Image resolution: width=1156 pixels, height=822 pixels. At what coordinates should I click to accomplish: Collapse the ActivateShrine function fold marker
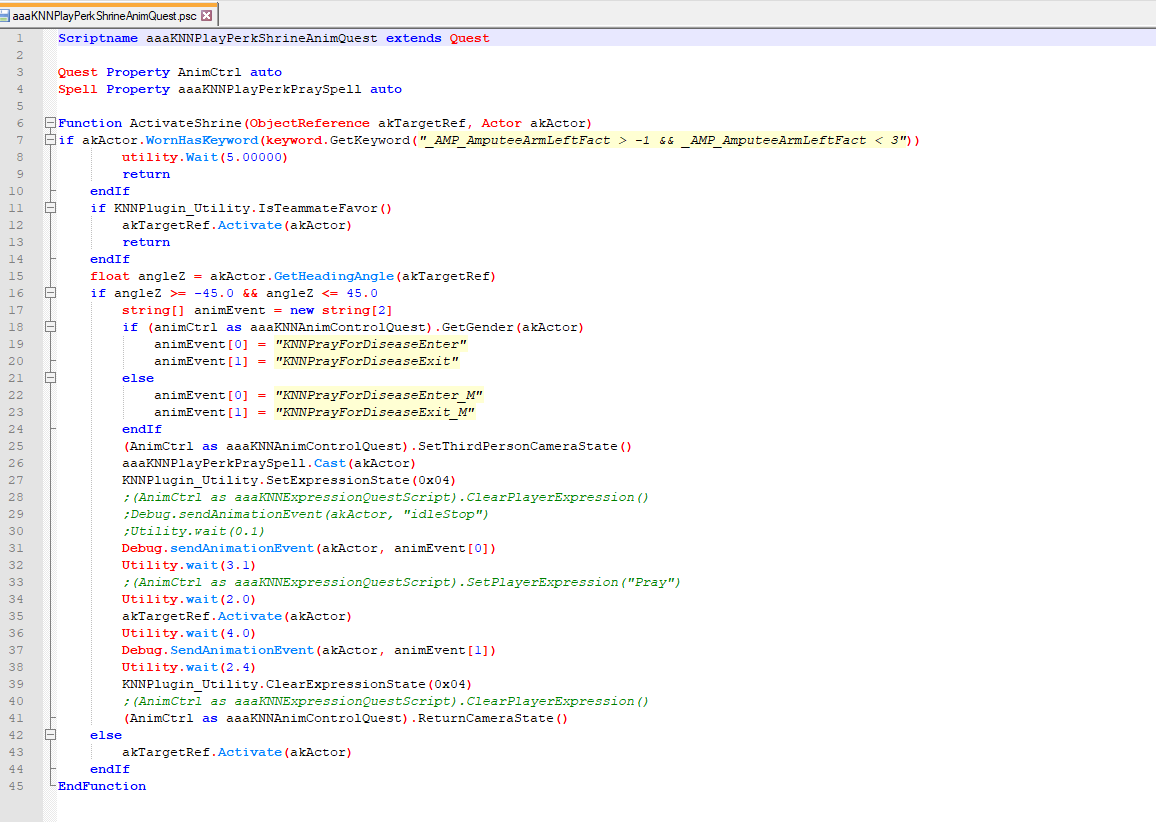point(50,123)
